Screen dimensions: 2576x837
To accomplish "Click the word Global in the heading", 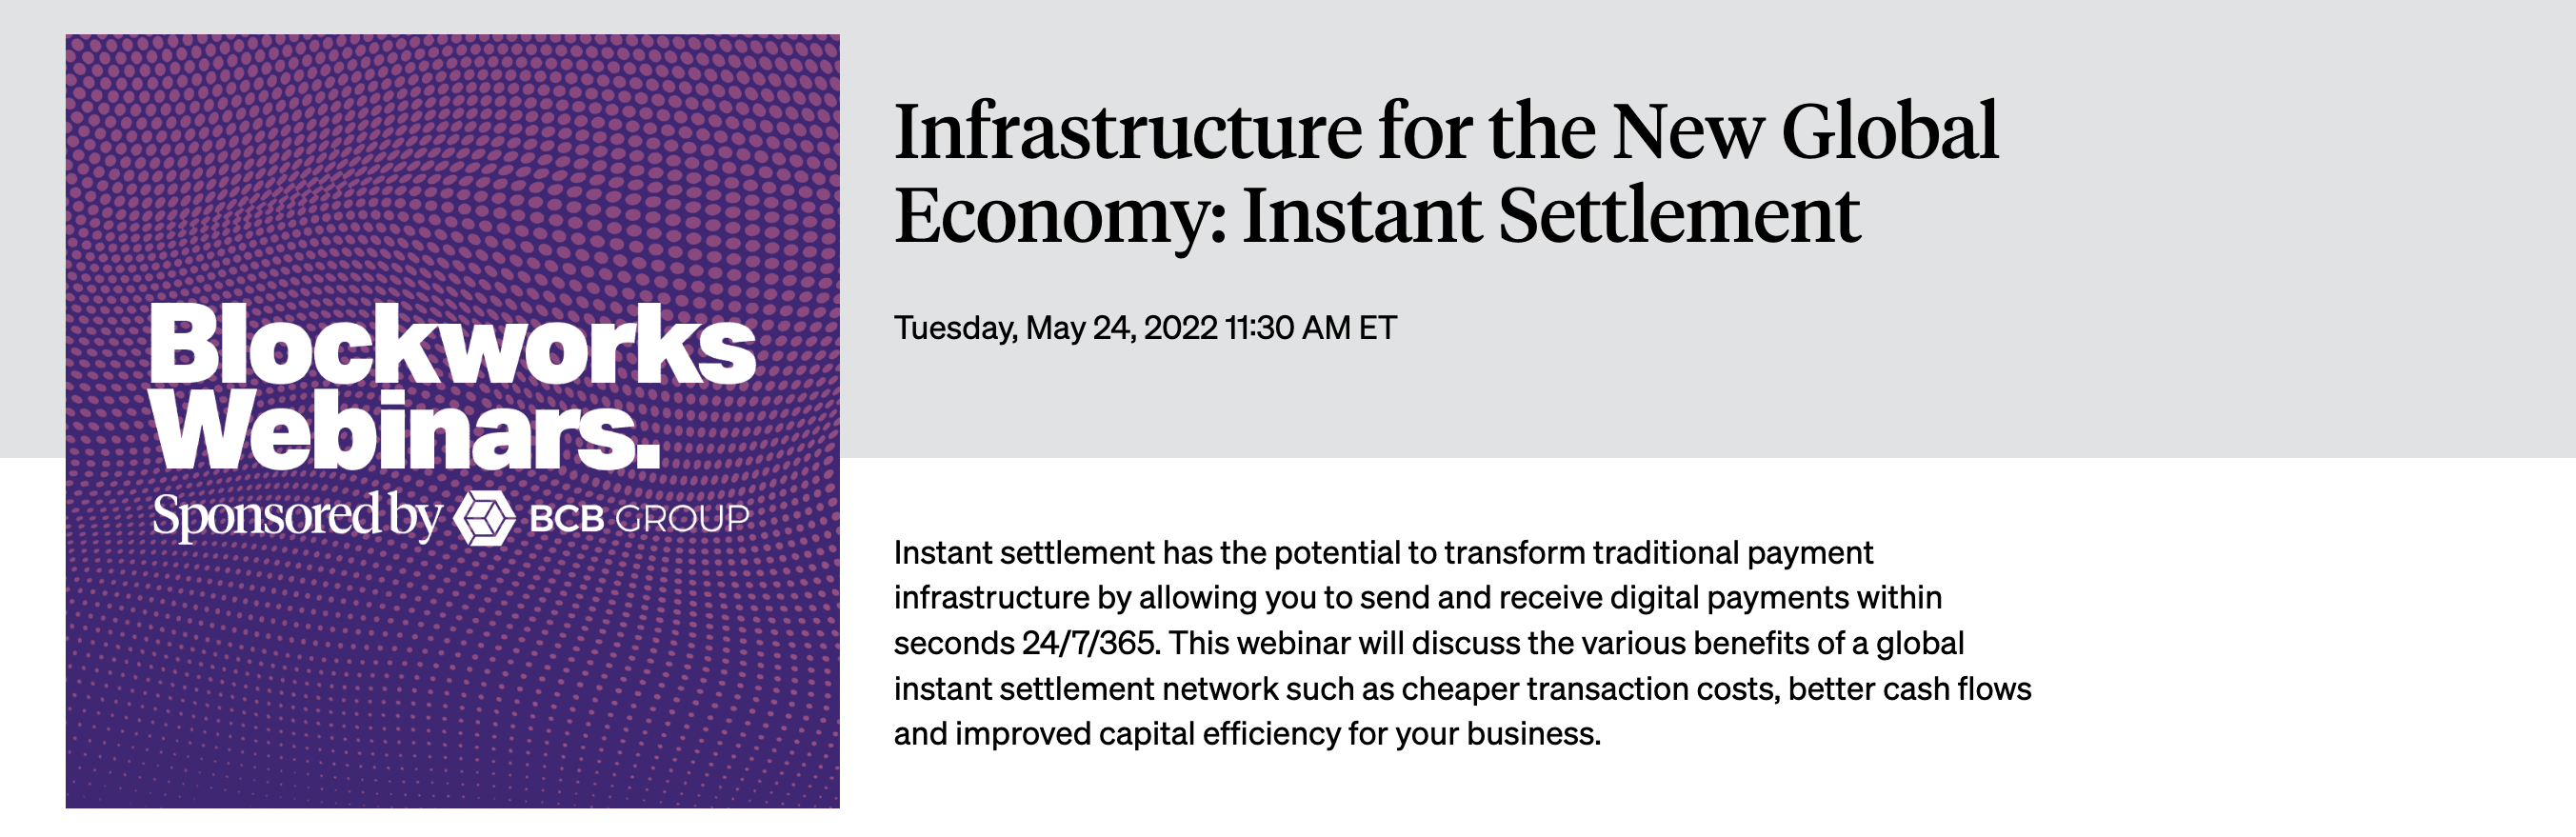I will (1889, 131).
